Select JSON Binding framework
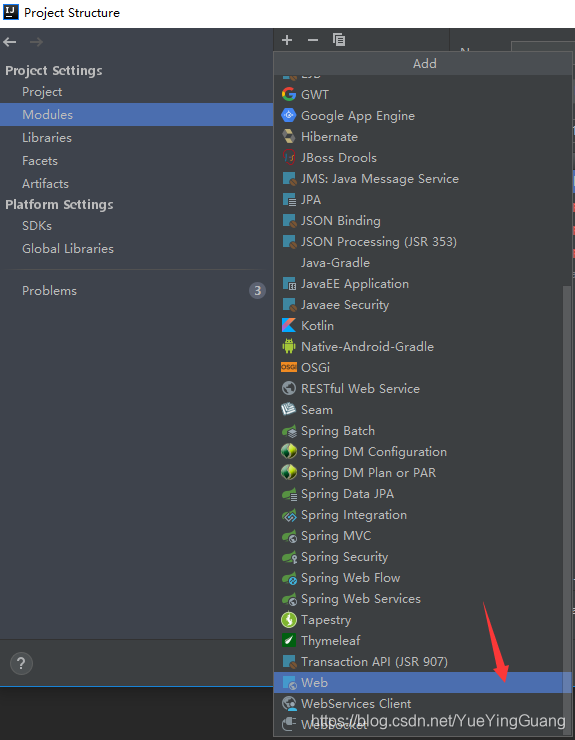The image size is (575, 740). pos(422,220)
